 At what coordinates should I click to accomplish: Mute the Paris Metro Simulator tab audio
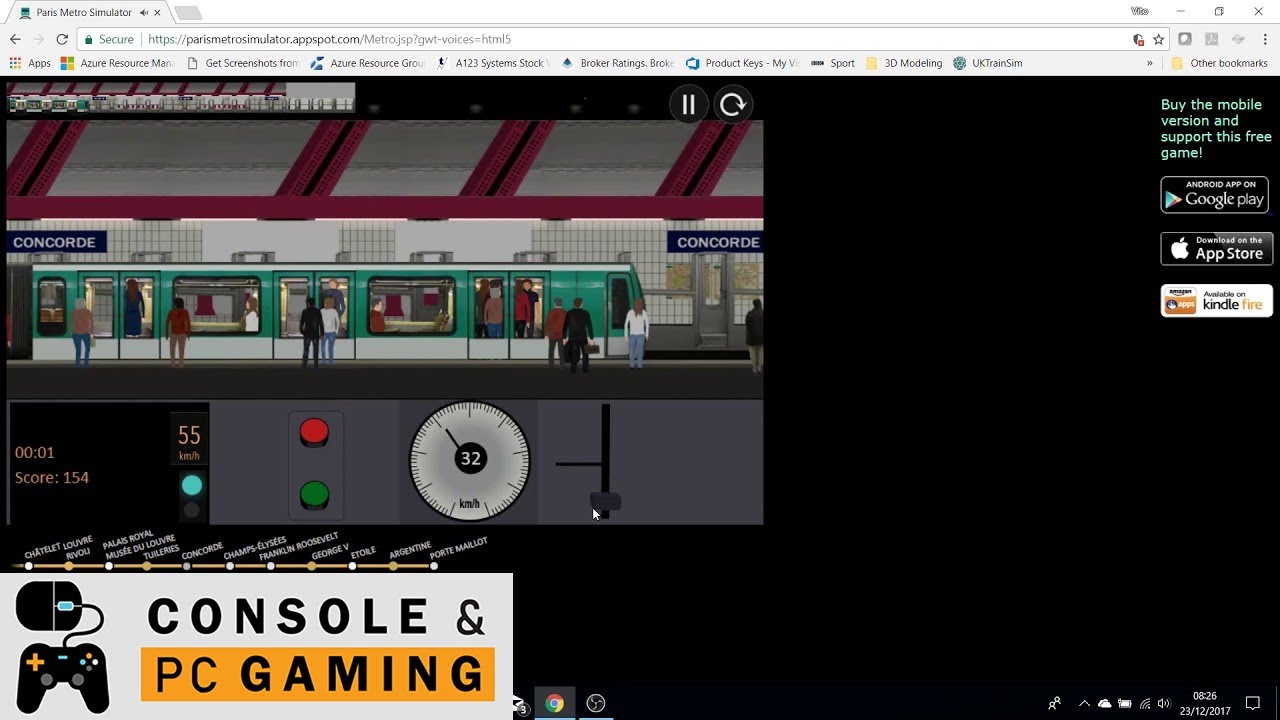[x=144, y=13]
